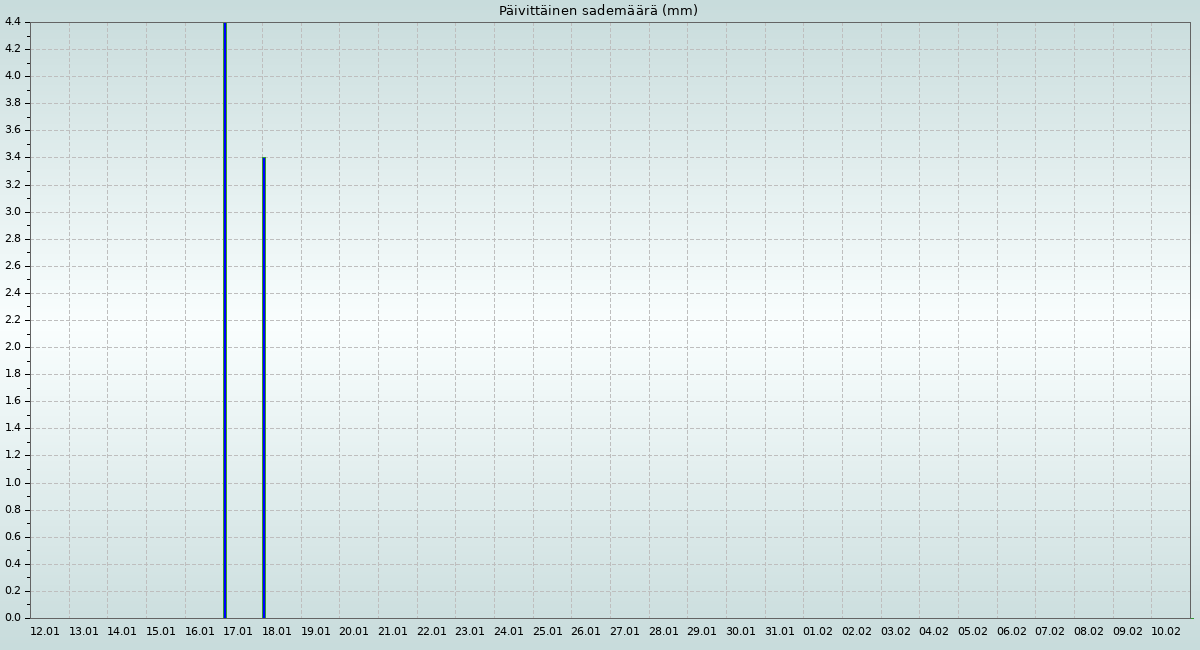Select the 1.0 y-axis value label
Image resolution: width=1200 pixels, height=650 pixels.
13,483
